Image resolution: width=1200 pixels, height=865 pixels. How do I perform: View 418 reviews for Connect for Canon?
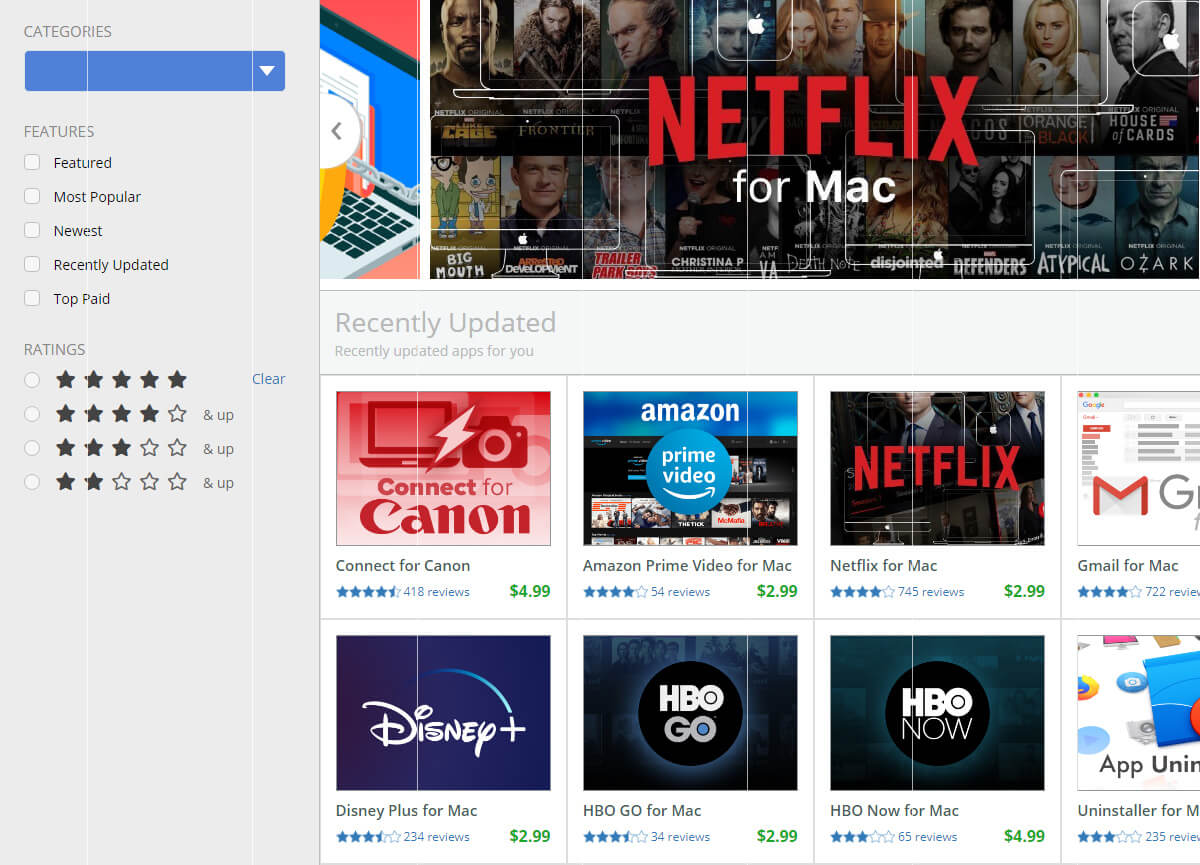pos(436,592)
